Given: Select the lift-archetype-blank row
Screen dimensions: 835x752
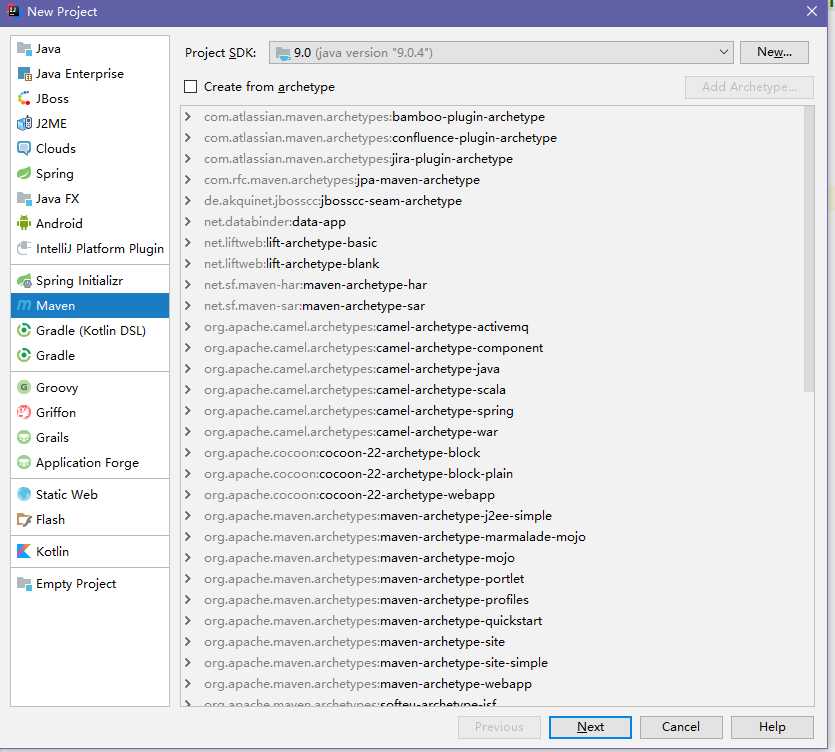Looking at the screenshot, I should pyautogui.click(x=493, y=264).
